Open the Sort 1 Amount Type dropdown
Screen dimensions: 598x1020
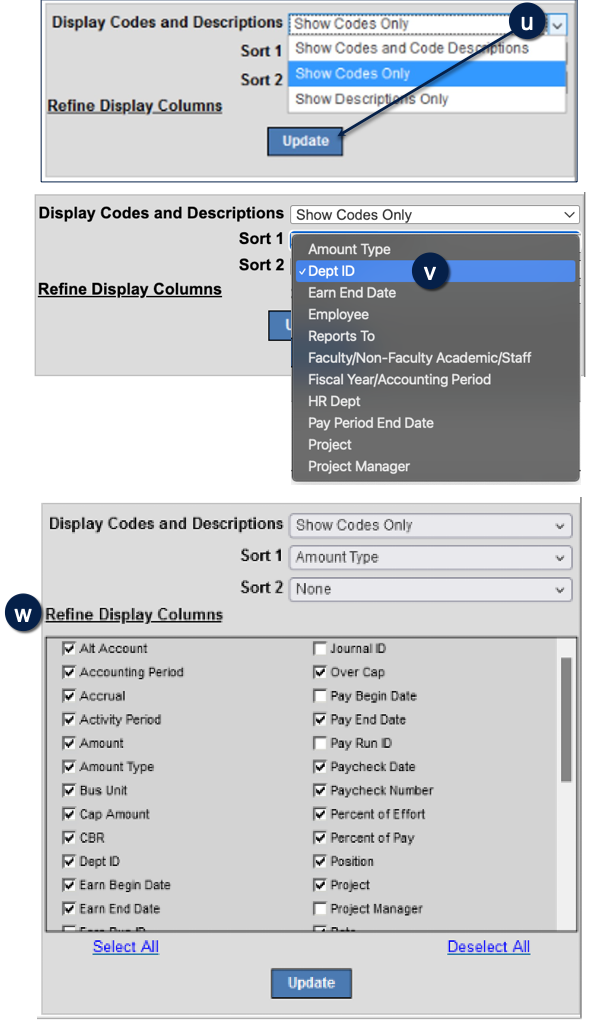click(x=431, y=557)
